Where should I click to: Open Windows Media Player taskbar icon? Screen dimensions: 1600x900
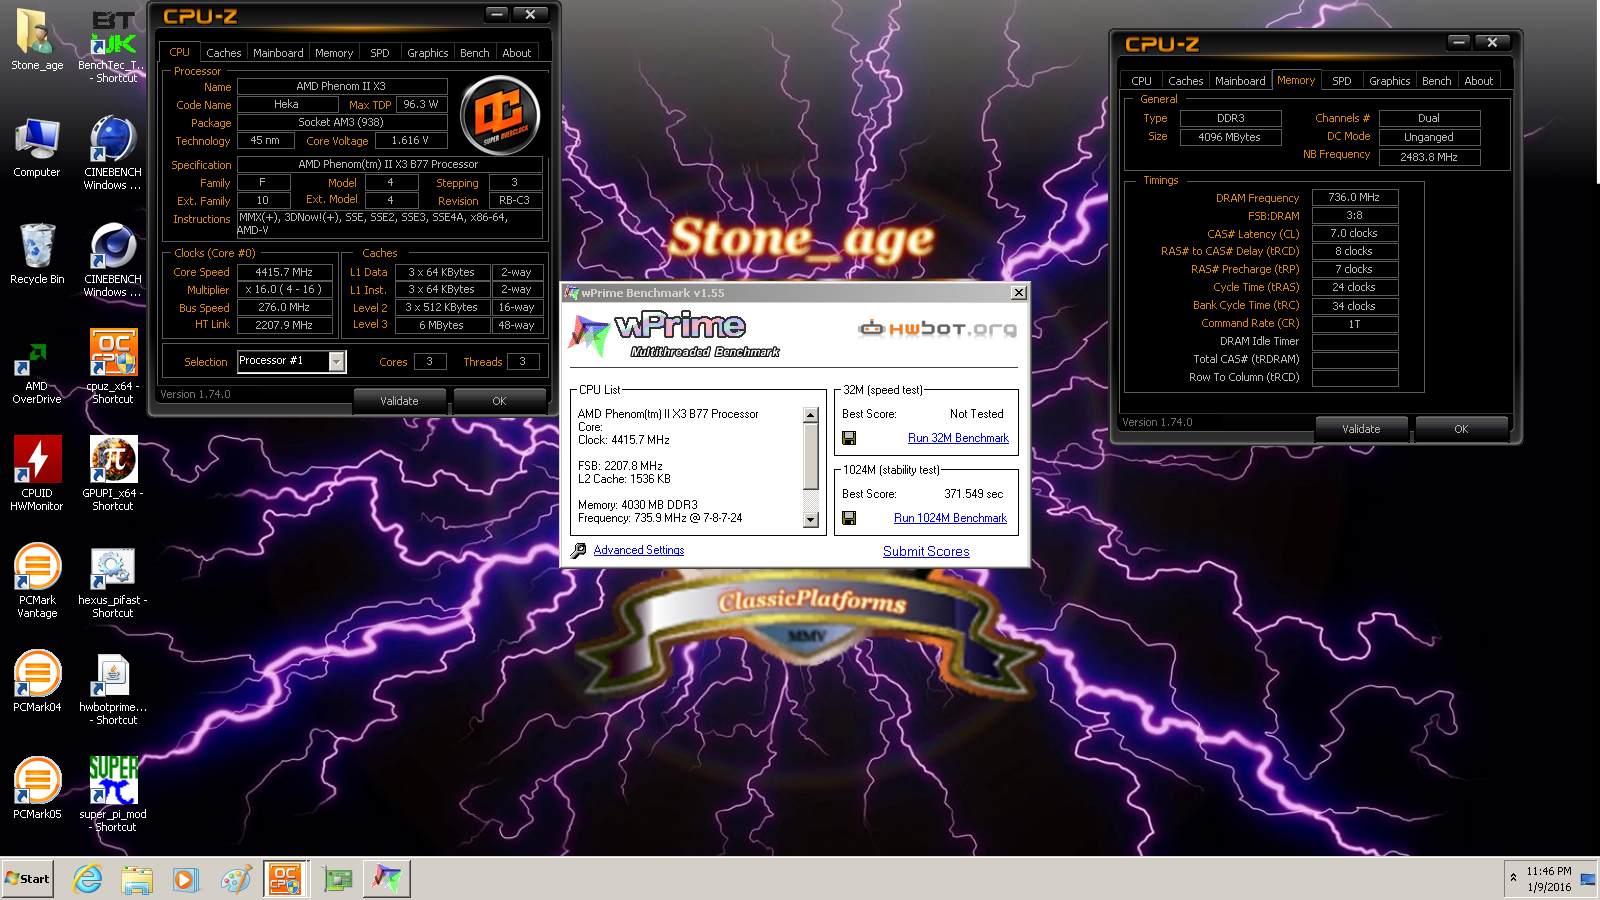pos(185,879)
